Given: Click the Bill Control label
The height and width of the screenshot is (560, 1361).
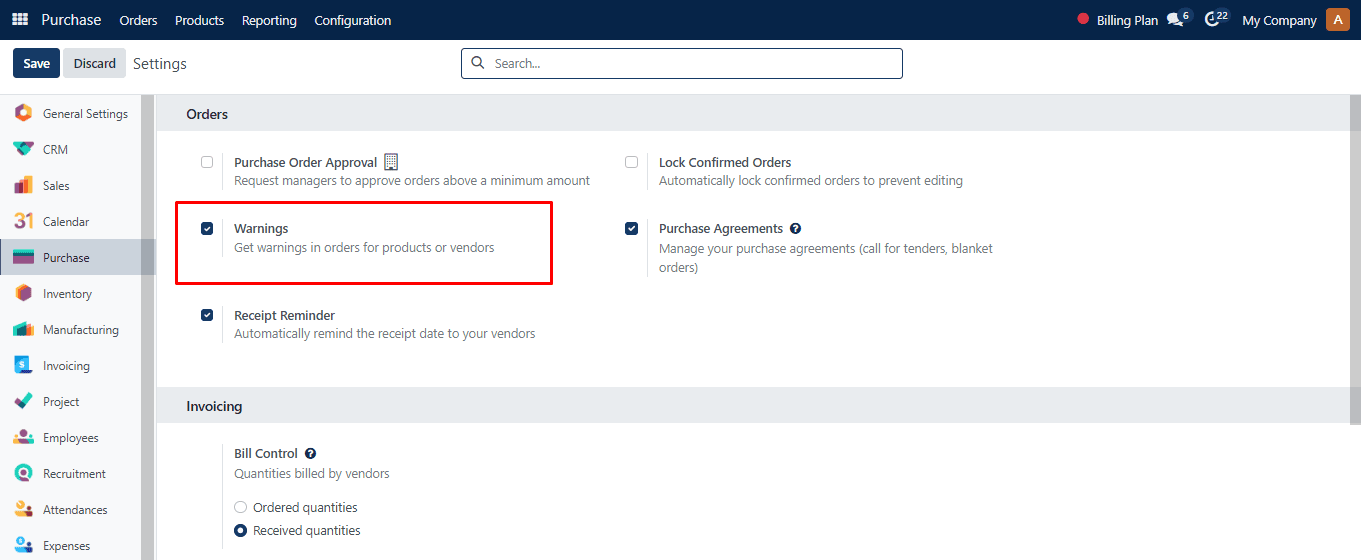Looking at the screenshot, I should [266, 453].
